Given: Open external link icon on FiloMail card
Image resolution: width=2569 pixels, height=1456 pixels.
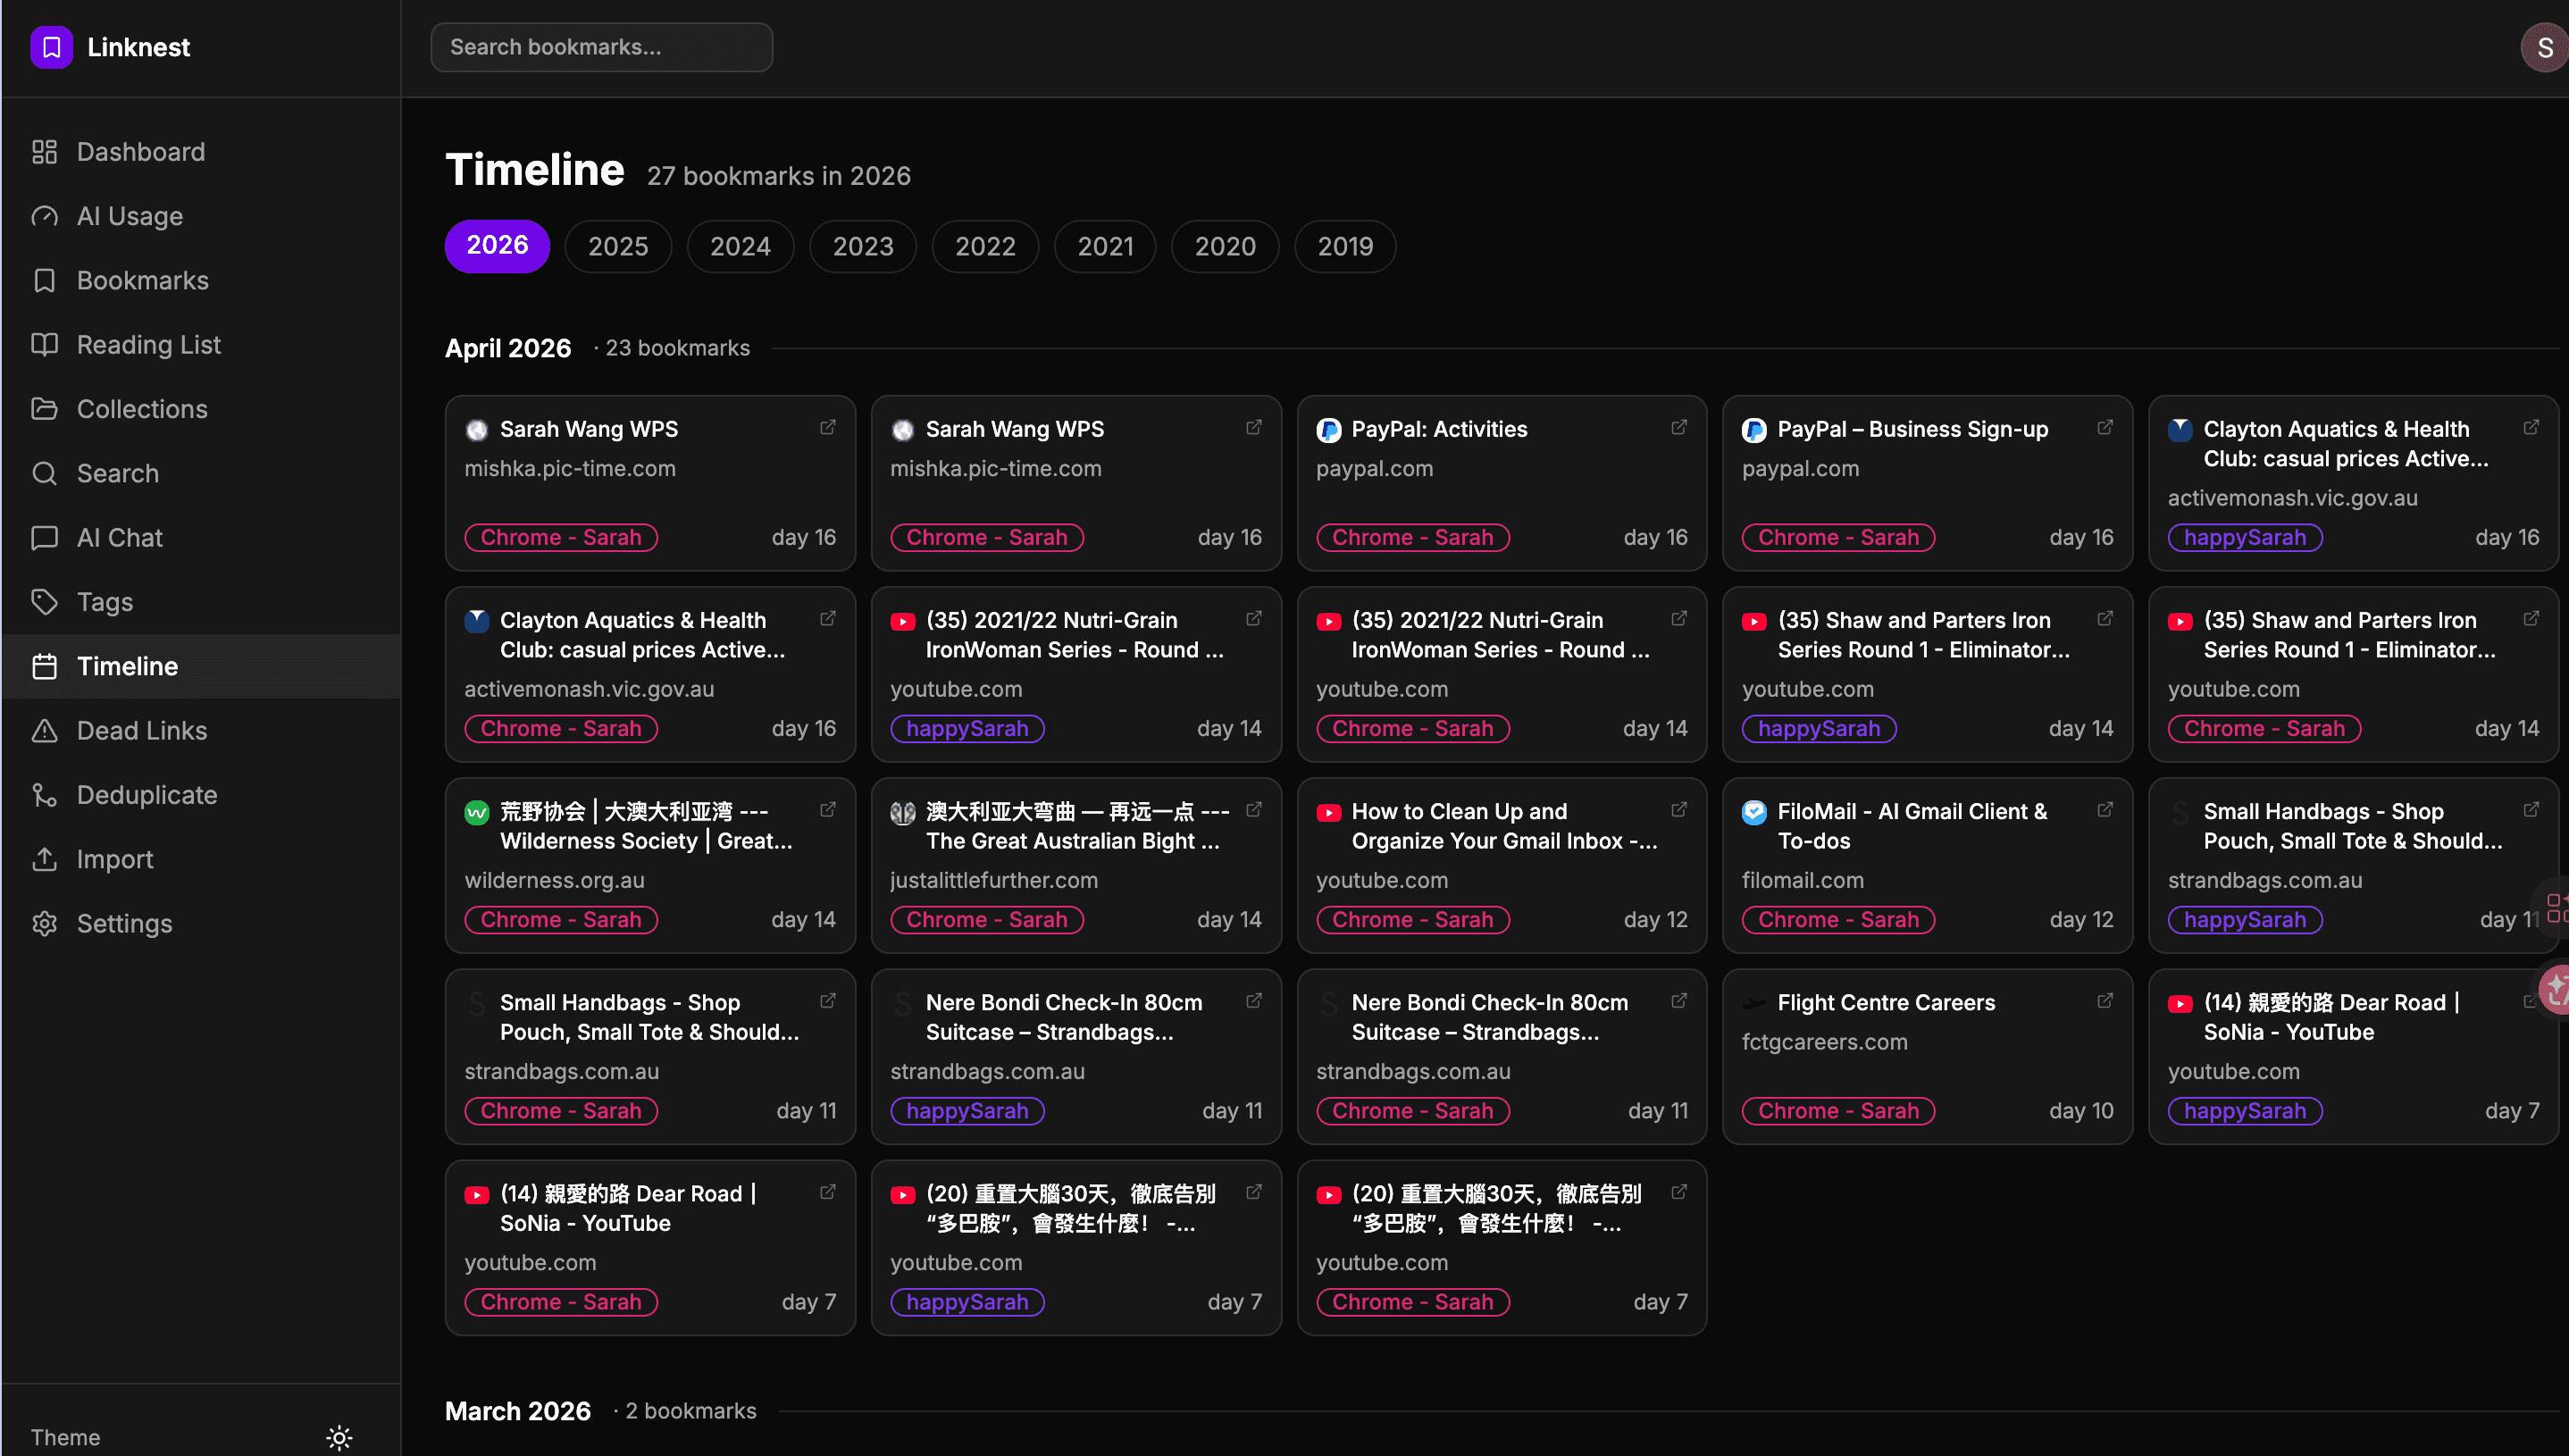Looking at the screenshot, I should [x=2105, y=810].
